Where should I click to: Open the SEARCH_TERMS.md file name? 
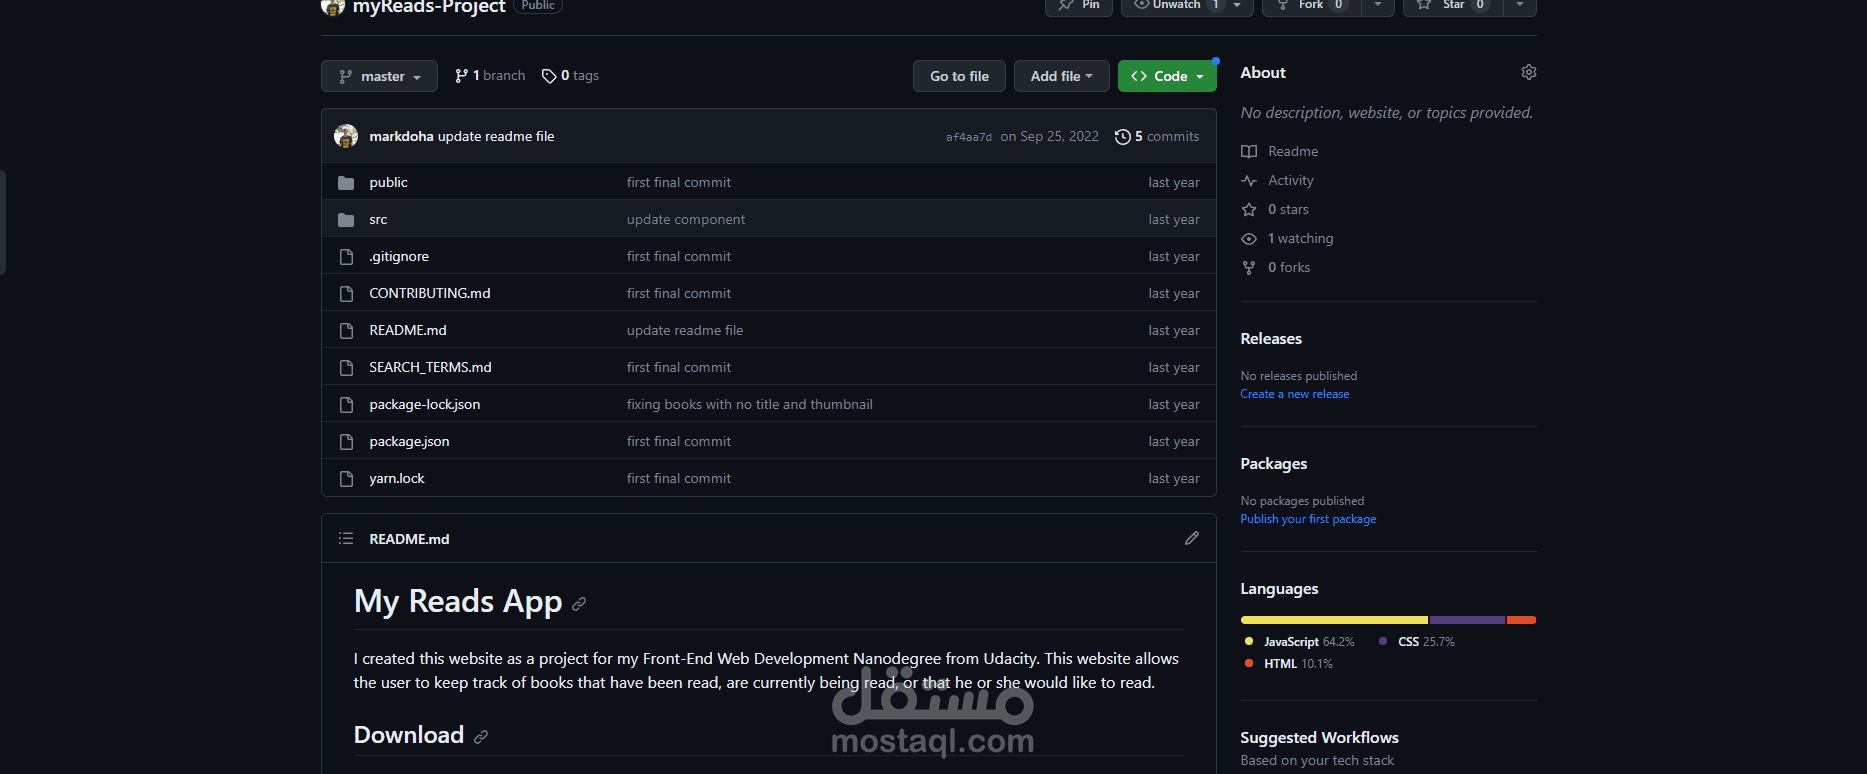[x=430, y=368]
